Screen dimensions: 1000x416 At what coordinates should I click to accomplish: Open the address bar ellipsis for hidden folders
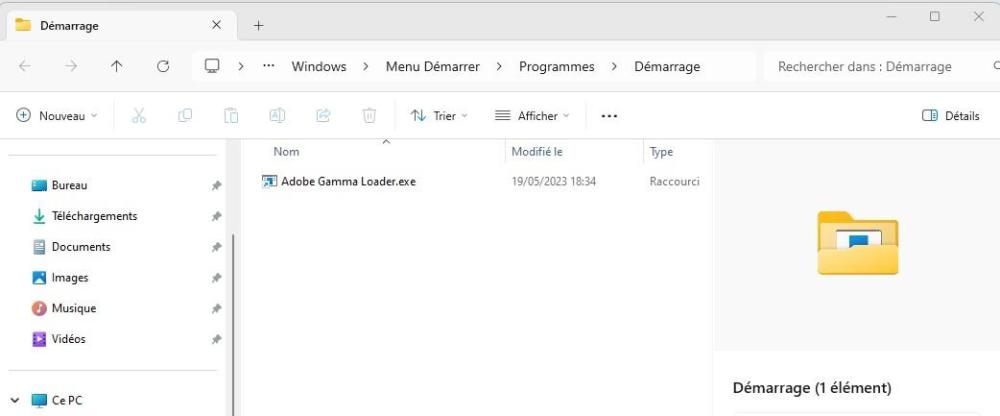[268, 66]
